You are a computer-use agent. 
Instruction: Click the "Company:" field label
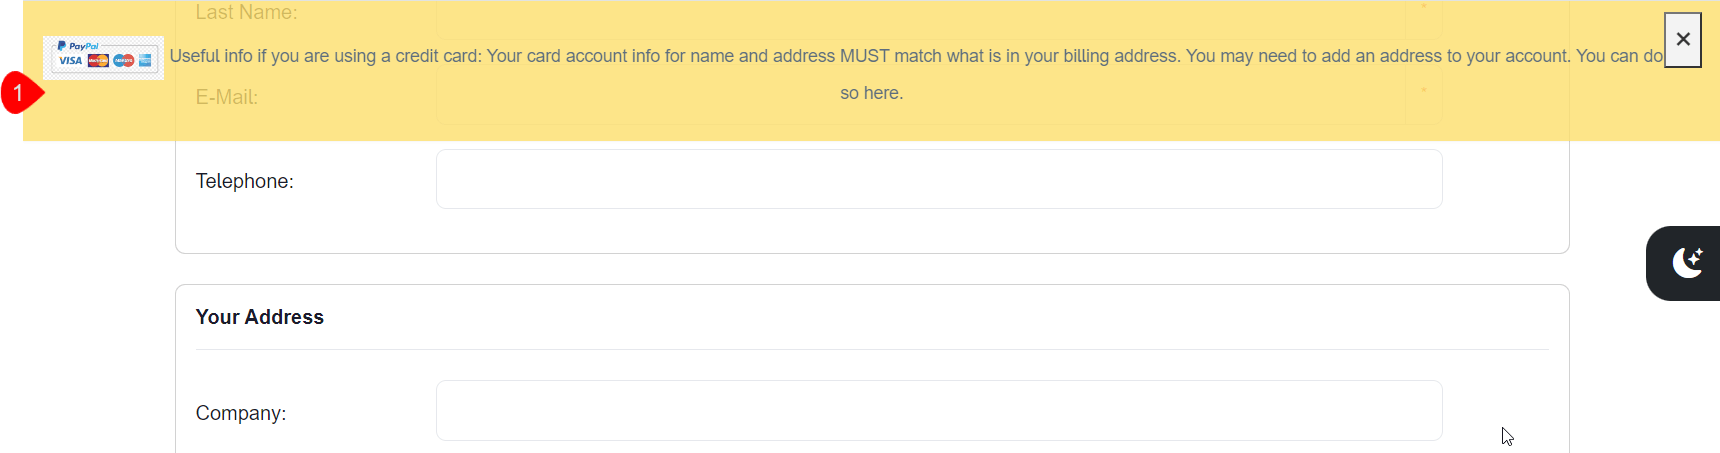[x=240, y=413]
